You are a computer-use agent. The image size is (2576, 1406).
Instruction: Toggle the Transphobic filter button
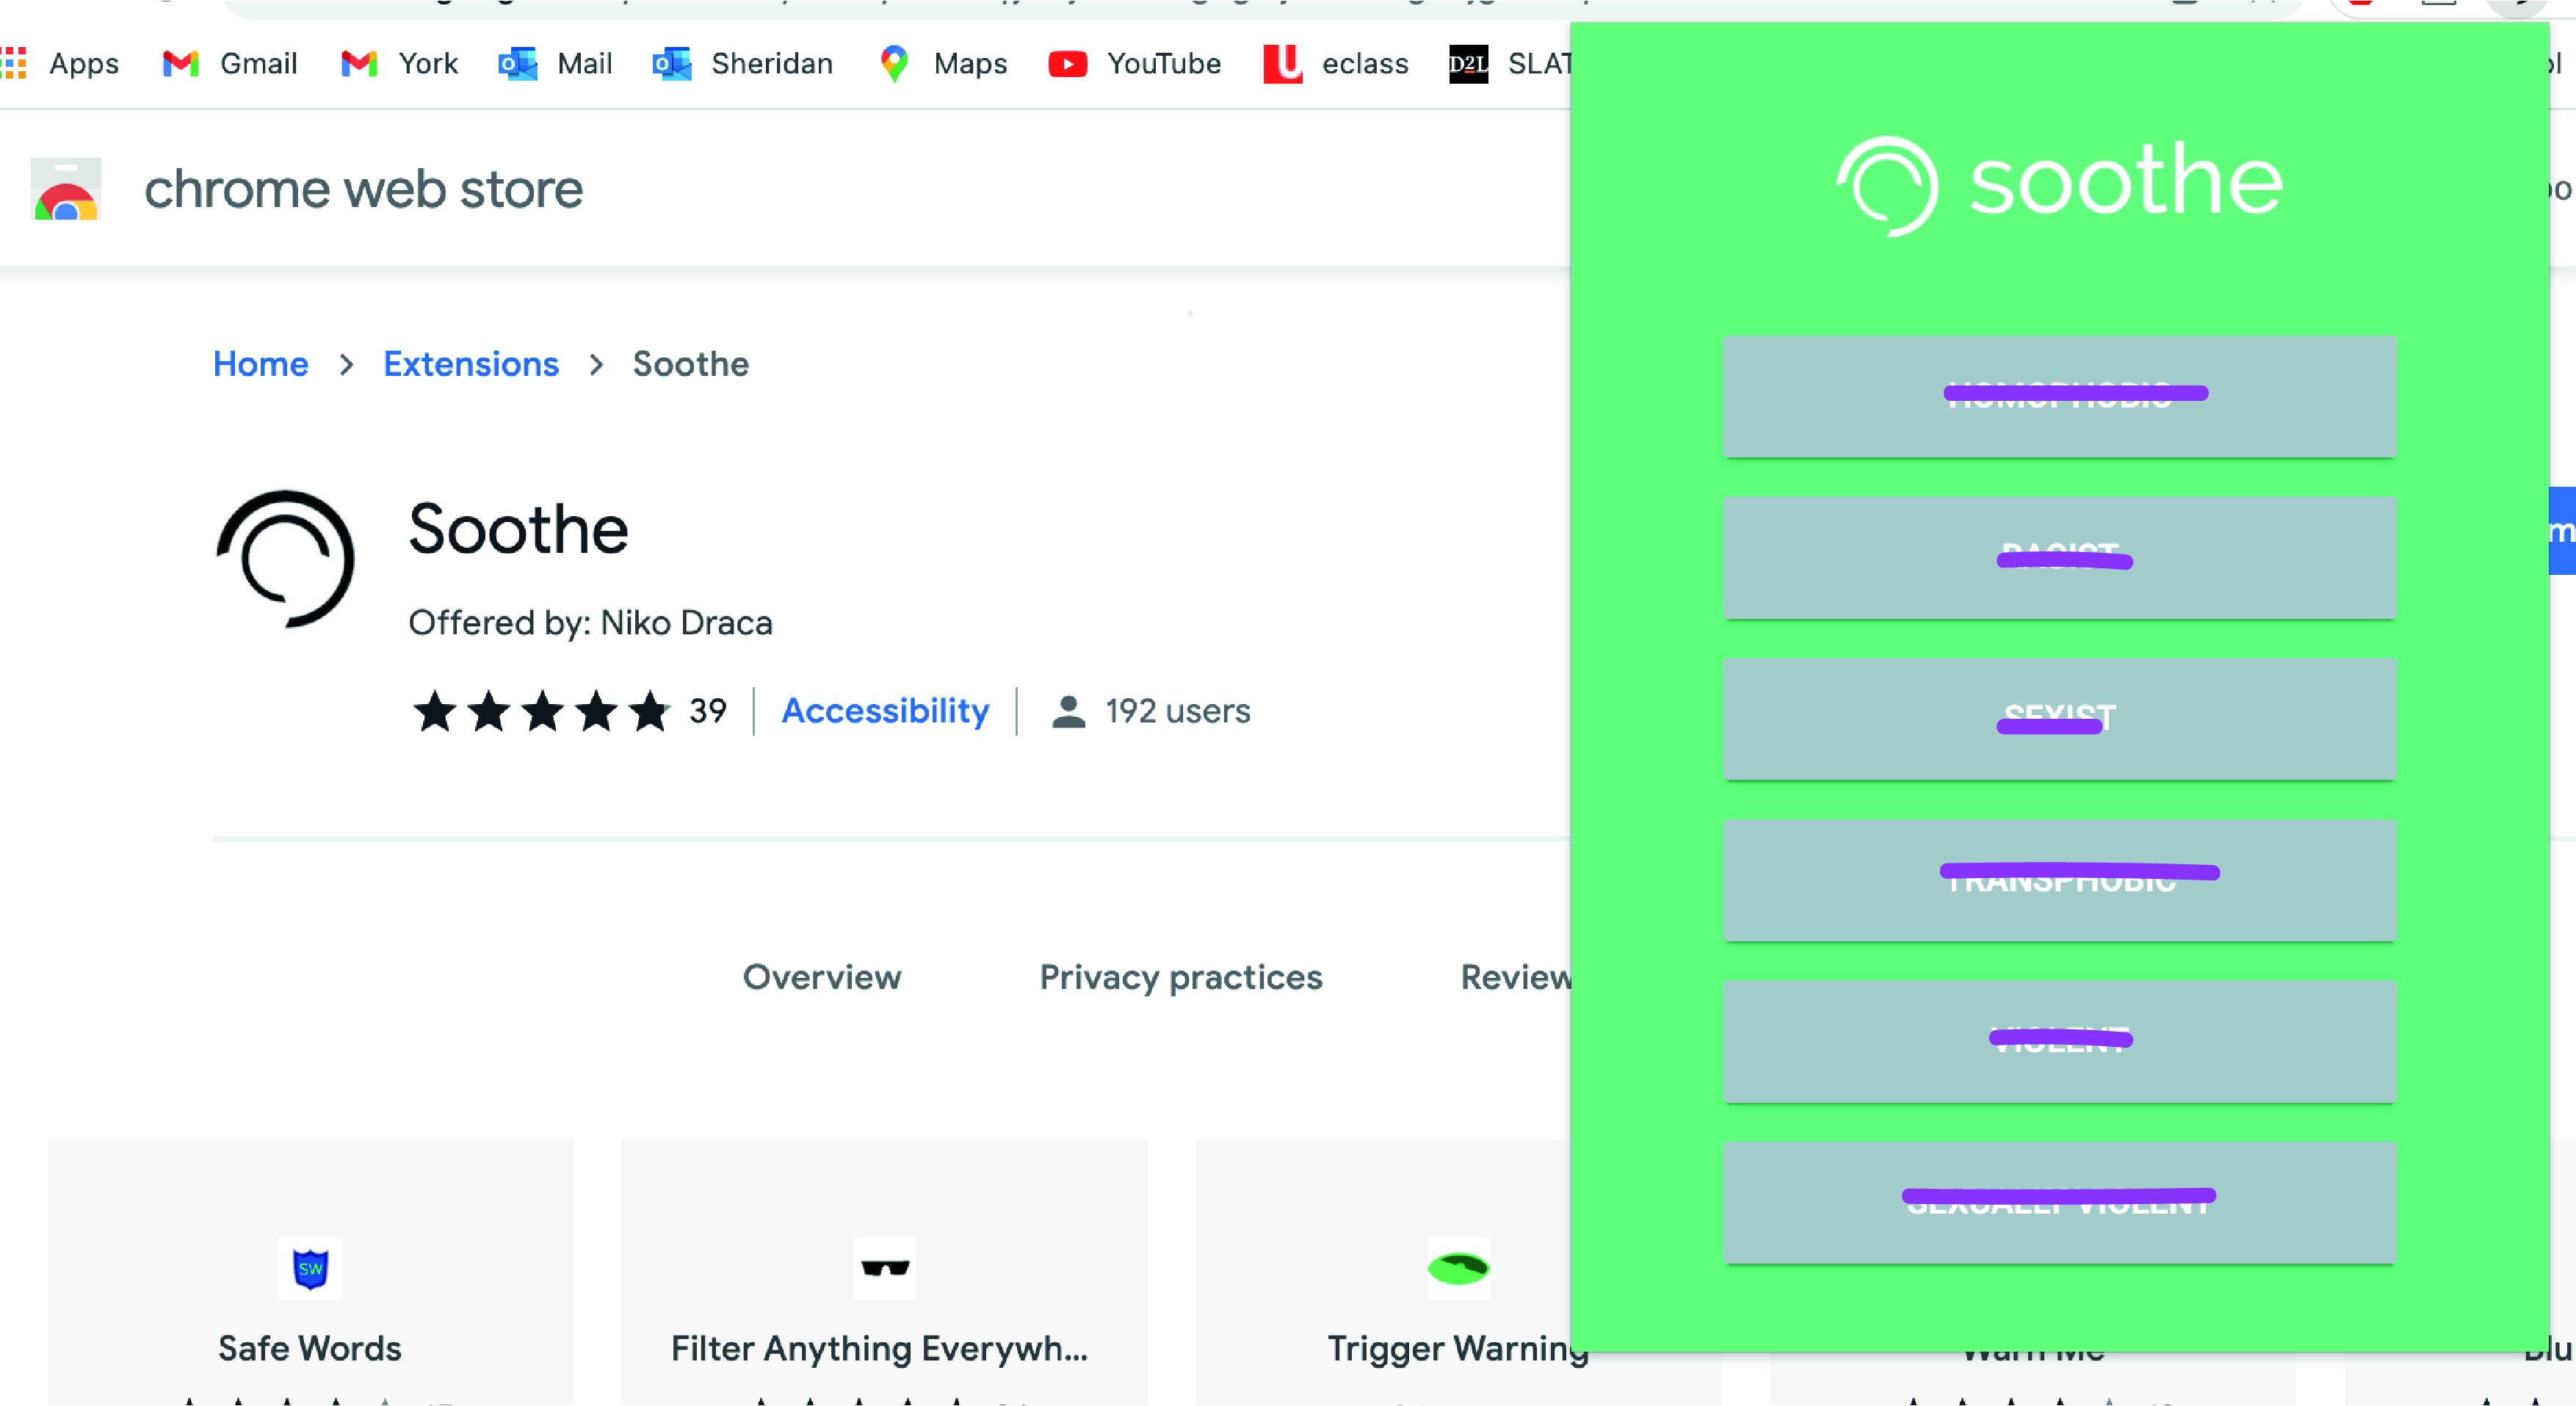click(x=2060, y=880)
